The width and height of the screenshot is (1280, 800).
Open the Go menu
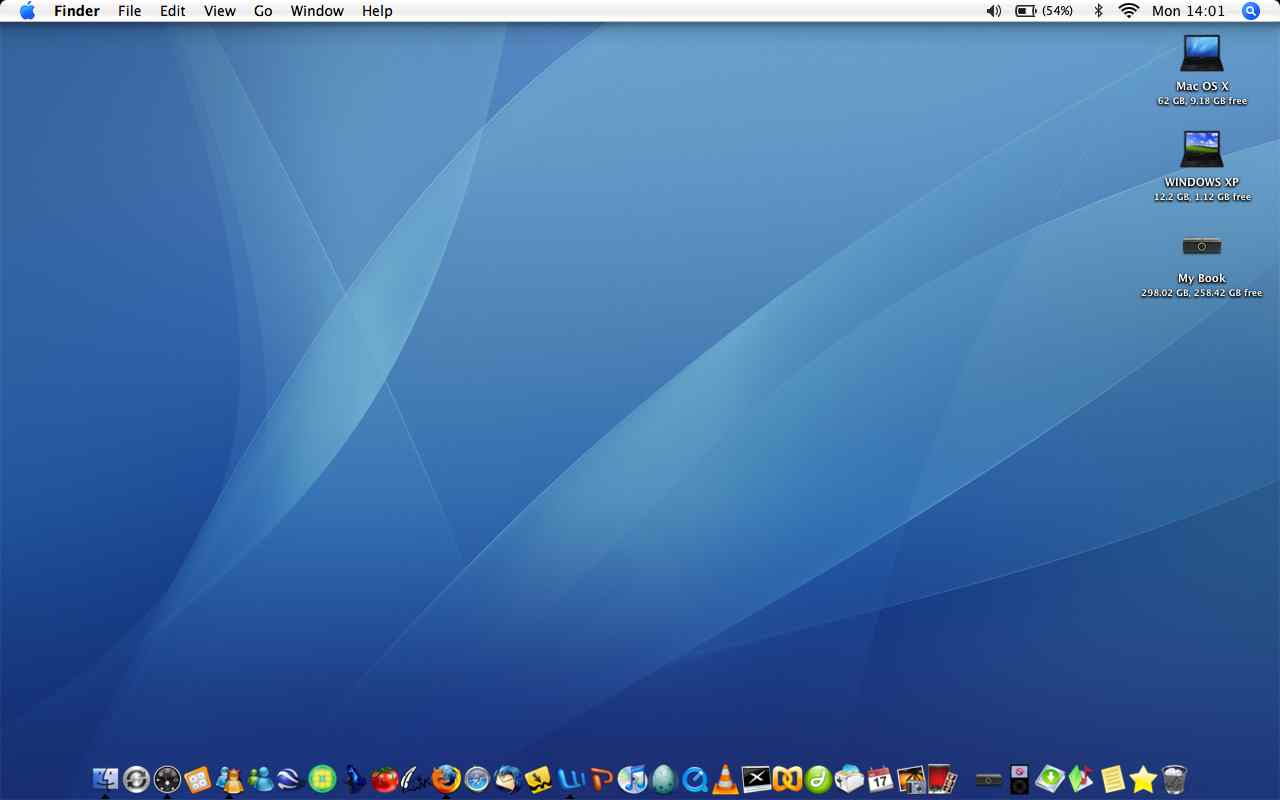click(x=263, y=11)
